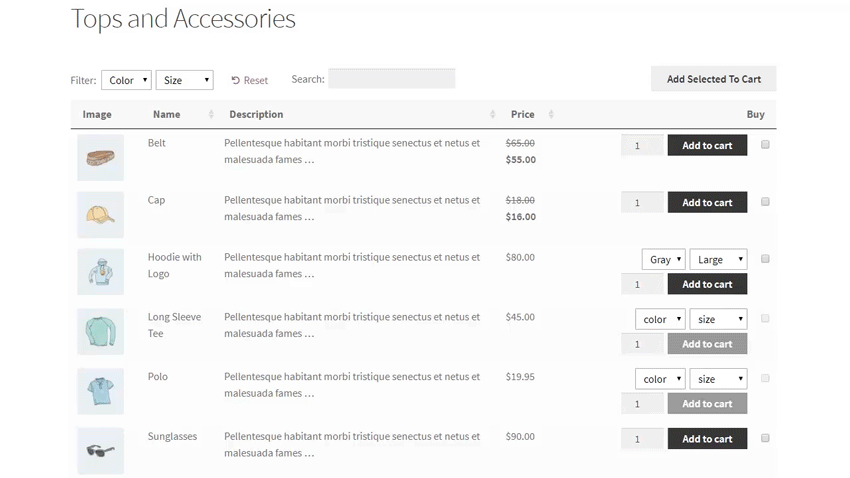Open the Color filter dropdown
Image resolution: width=850 pixels, height=478 pixels.
click(126, 80)
